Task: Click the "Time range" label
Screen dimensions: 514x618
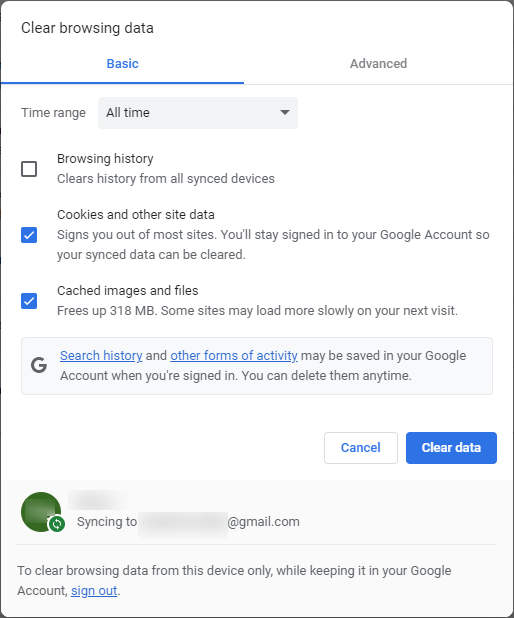Action: coord(53,113)
